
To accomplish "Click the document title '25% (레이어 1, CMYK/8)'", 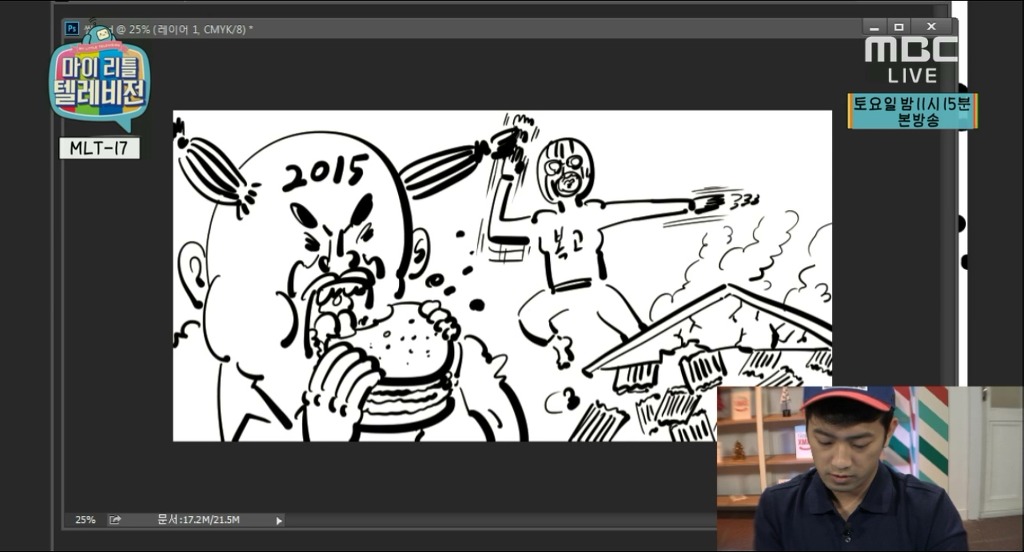I will [x=187, y=29].
